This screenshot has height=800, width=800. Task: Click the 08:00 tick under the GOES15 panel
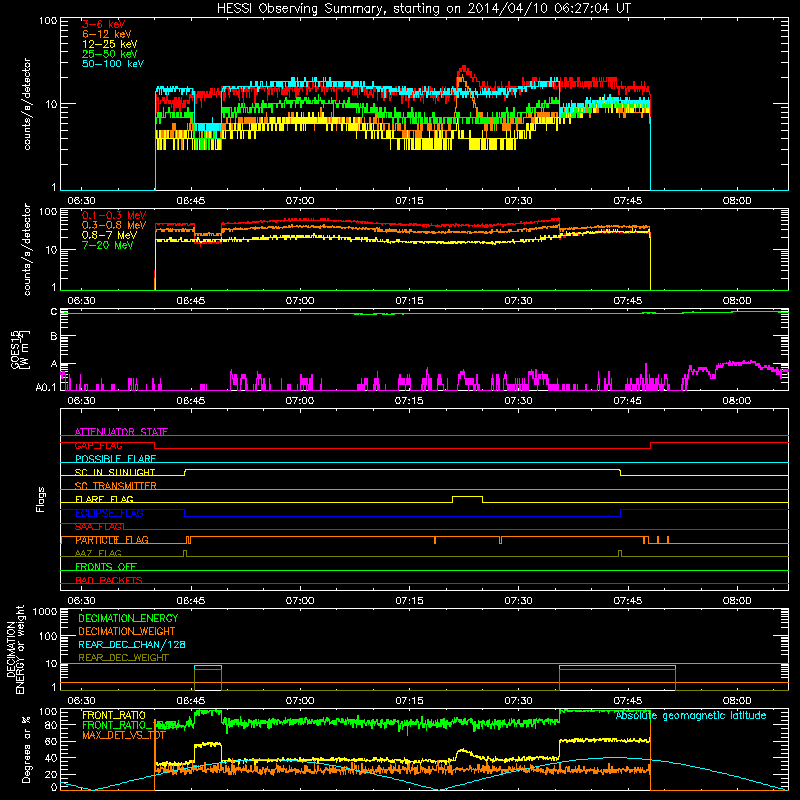pos(736,401)
